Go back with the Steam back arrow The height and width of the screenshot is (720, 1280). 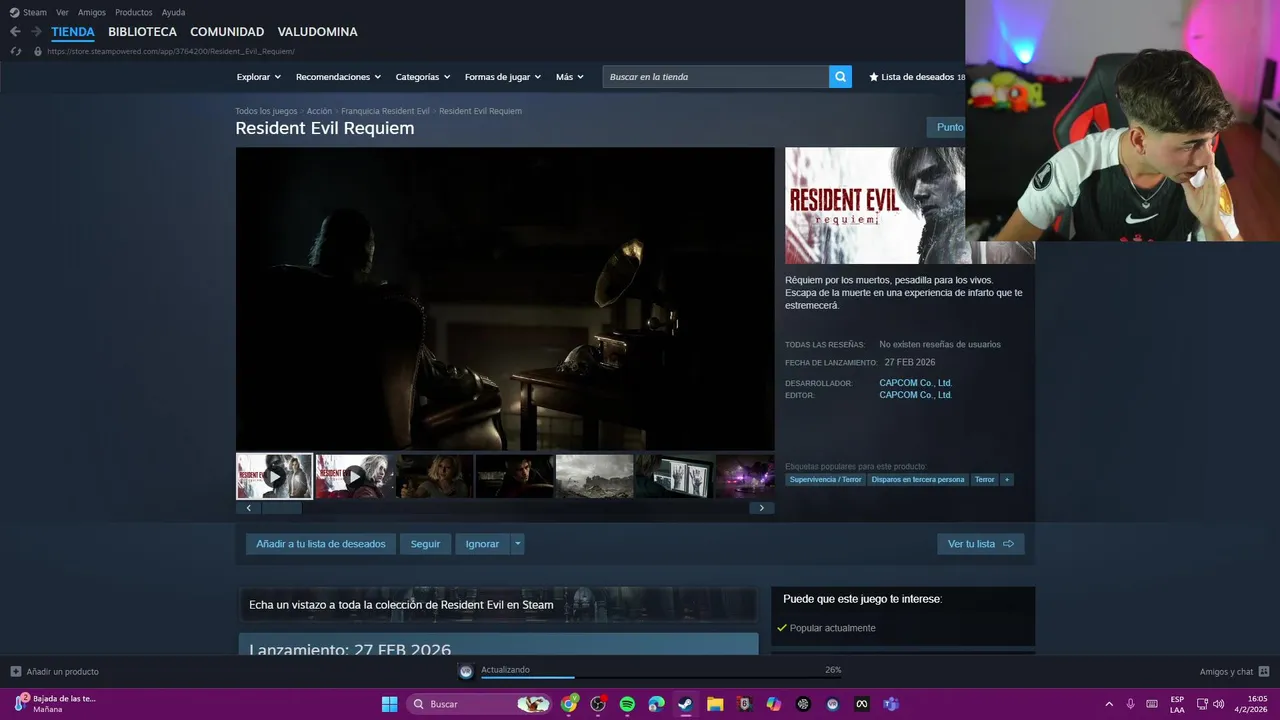tap(15, 32)
